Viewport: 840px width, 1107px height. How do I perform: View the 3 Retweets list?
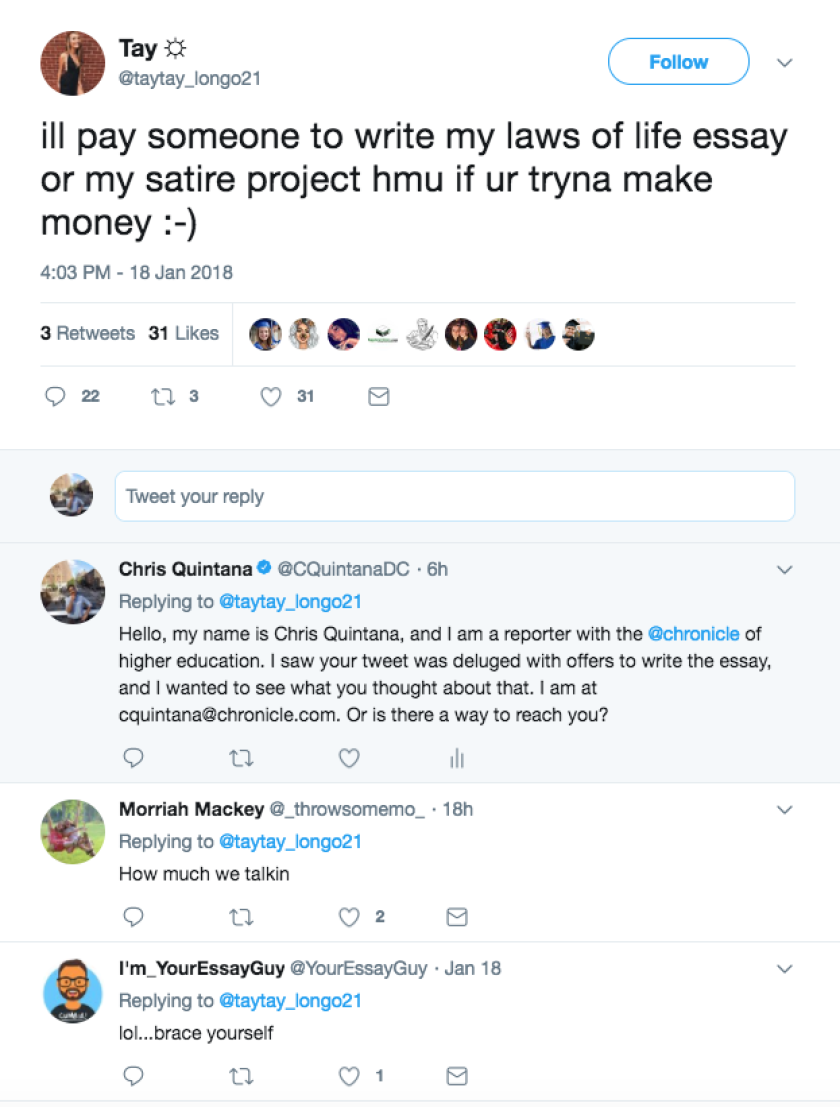tap(88, 334)
